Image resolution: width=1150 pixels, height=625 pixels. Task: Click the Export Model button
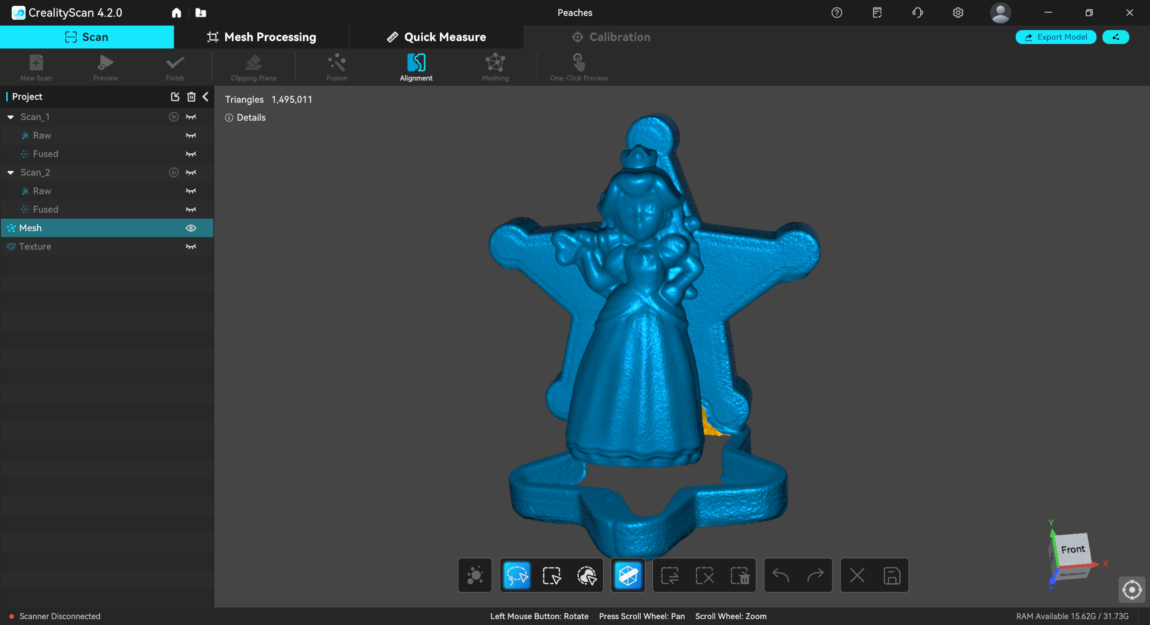[x=1055, y=37]
